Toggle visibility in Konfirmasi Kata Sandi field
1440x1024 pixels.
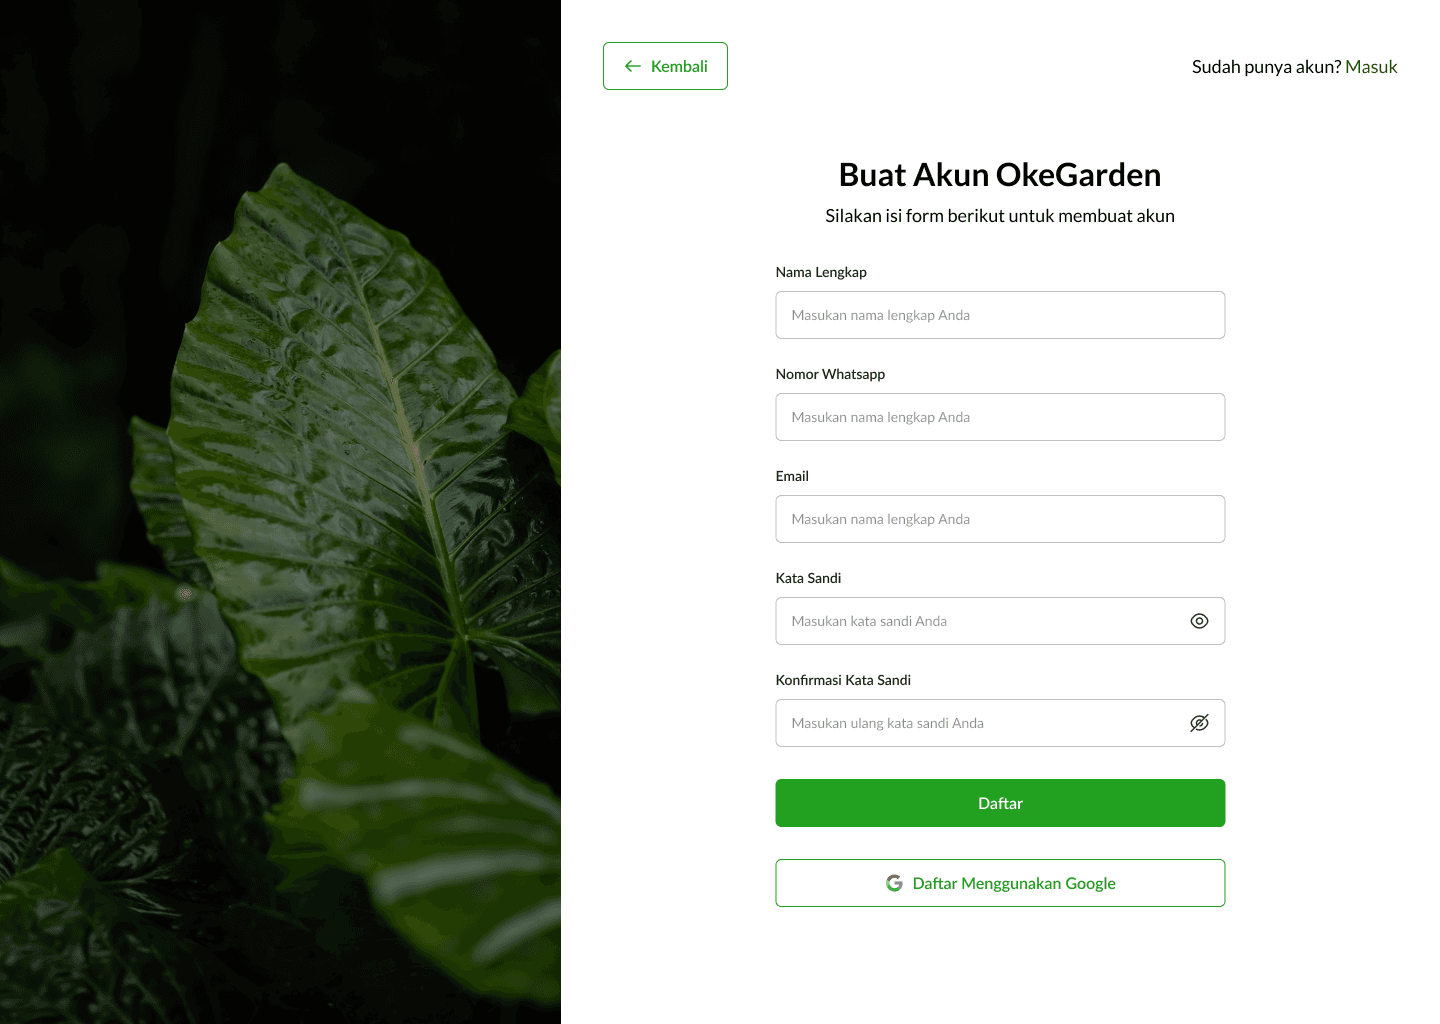[x=1199, y=723]
